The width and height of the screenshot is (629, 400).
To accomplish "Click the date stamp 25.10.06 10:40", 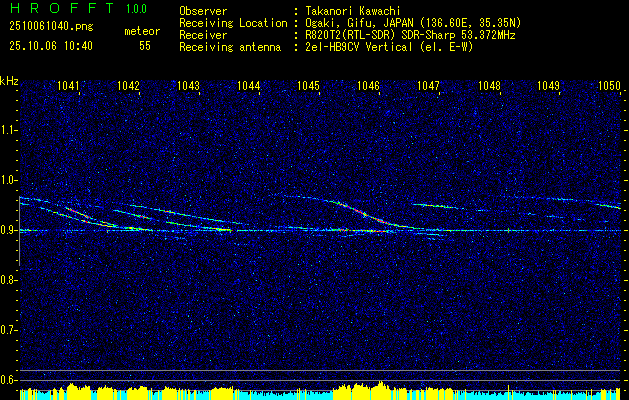I will tap(51, 46).
